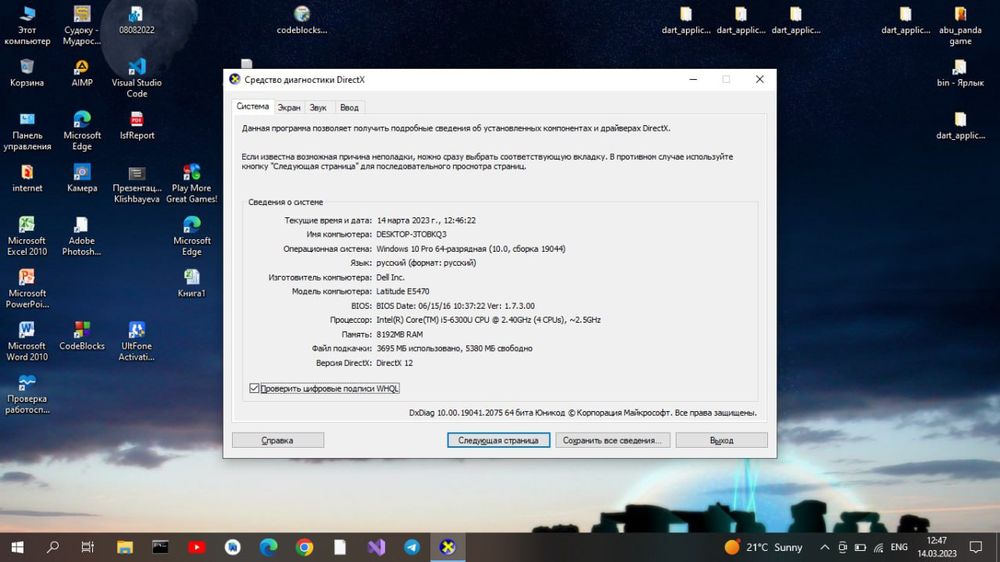
Task: Open the Этот компьютер desktop icon
Action: tap(27, 26)
